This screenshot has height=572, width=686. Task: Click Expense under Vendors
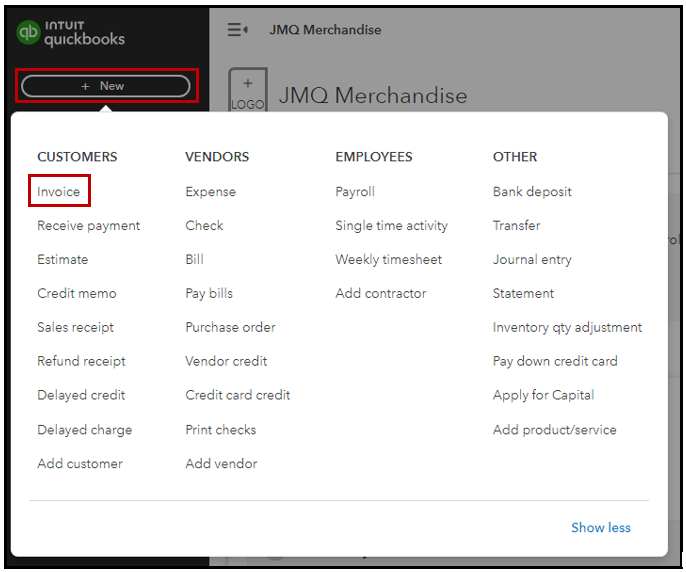point(211,191)
